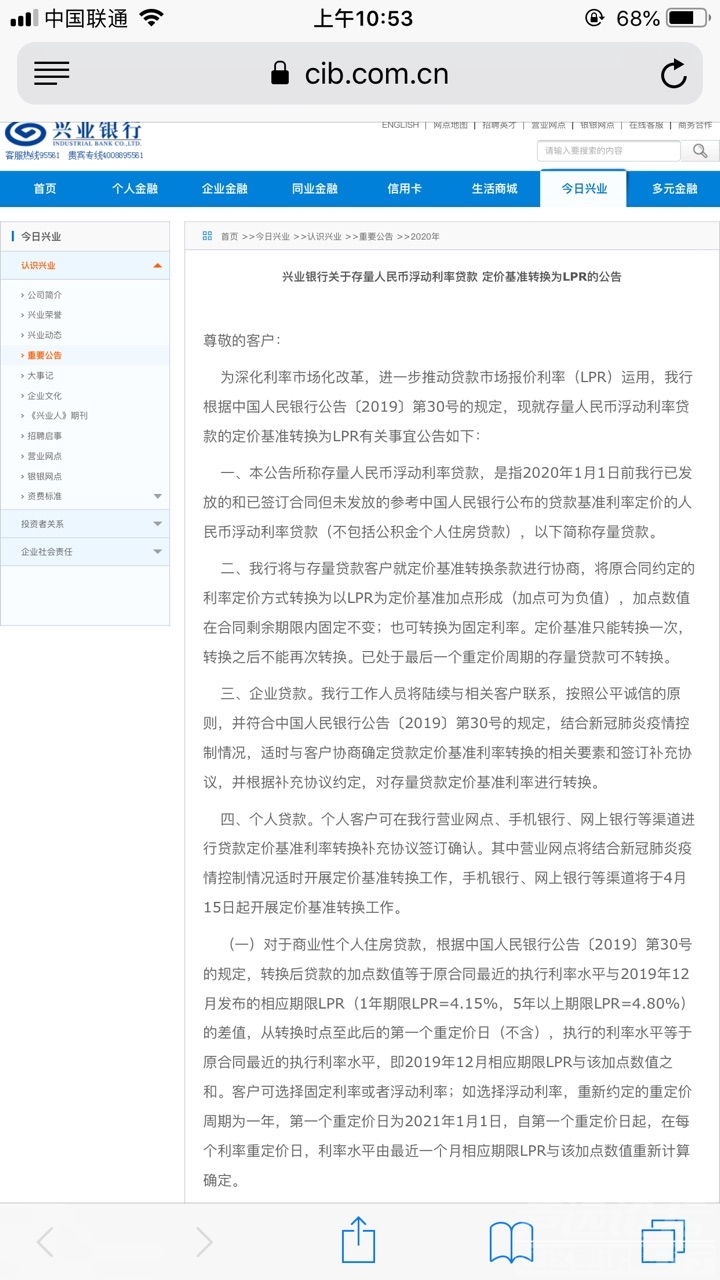Go back with the back arrow
The width and height of the screenshot is (720, 1280).
click(45, 1242)
